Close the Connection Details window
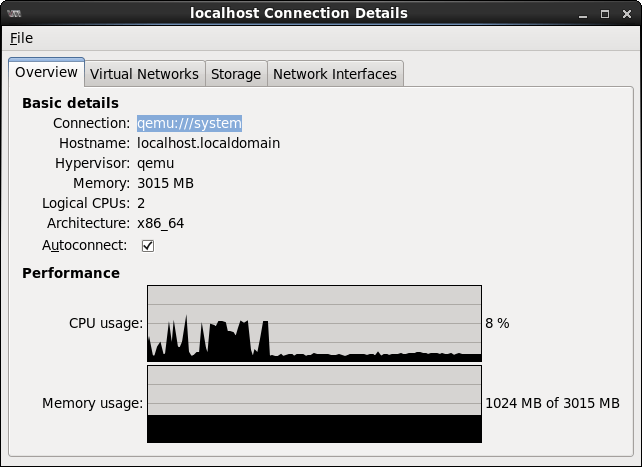 [x=626, y=13]
